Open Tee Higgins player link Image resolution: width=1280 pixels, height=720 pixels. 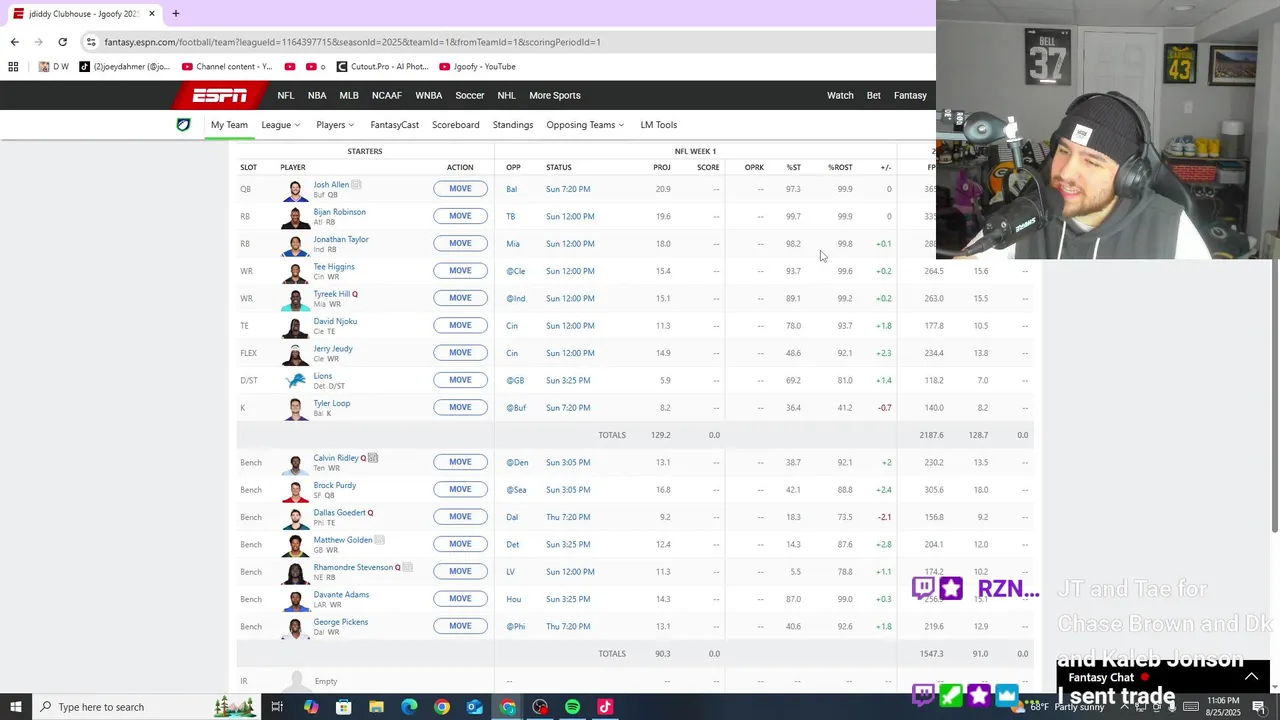coord(334,267)
